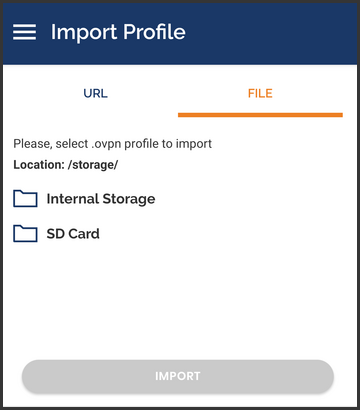360x410 pixels.
Task: Click the Internal Storage folder icon
Action: [x=25, y=199]
